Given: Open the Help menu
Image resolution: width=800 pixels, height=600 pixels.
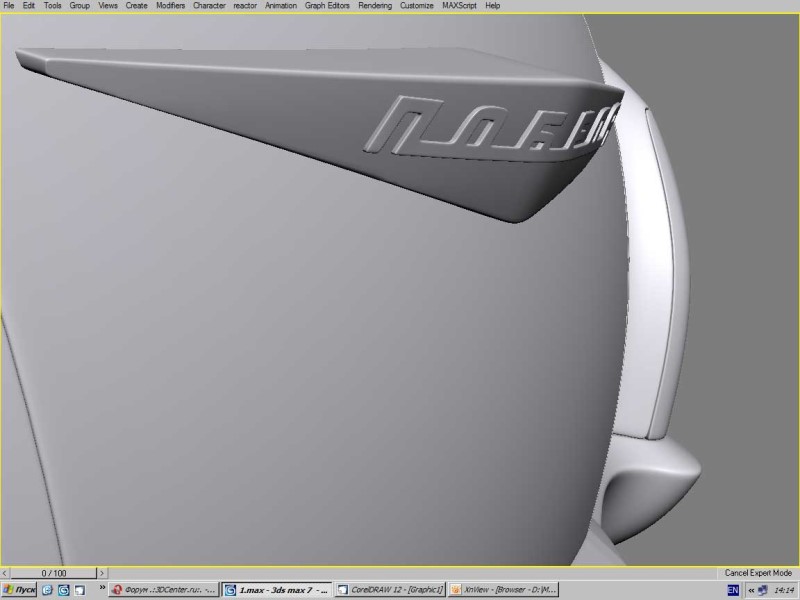Looking at the screenshot, I should tap(492, 6).
